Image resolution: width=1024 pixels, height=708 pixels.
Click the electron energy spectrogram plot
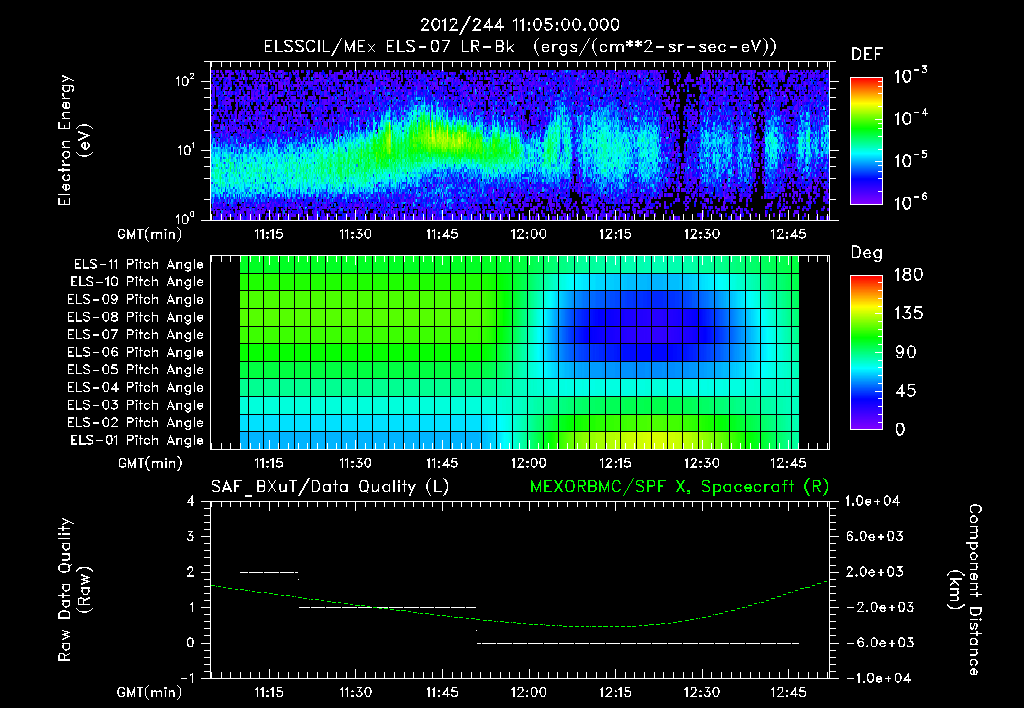tap(520, 140)
